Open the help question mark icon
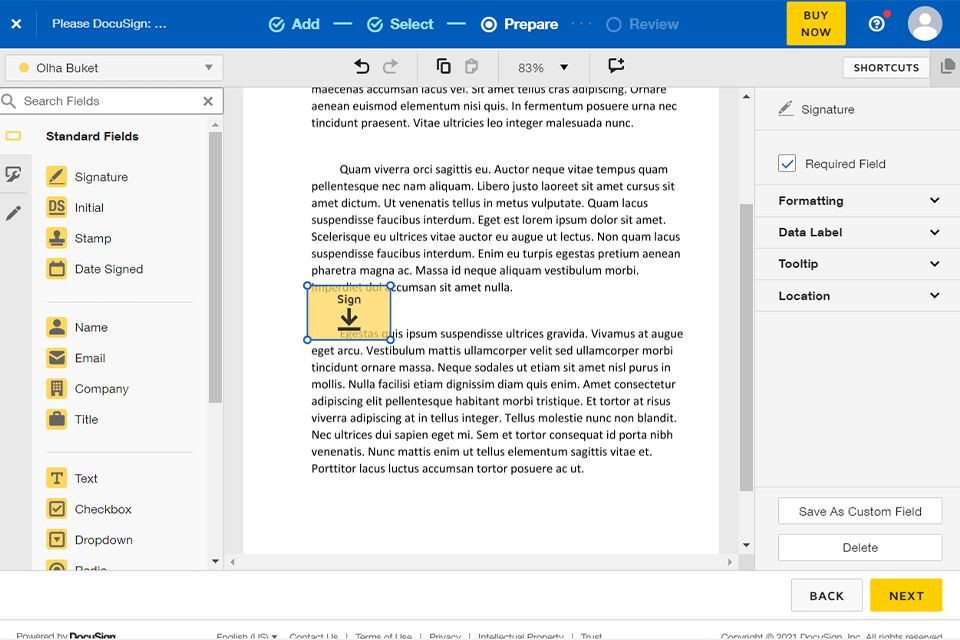The width and height of the screenshot is (960, 640). (x=877, y=24)
